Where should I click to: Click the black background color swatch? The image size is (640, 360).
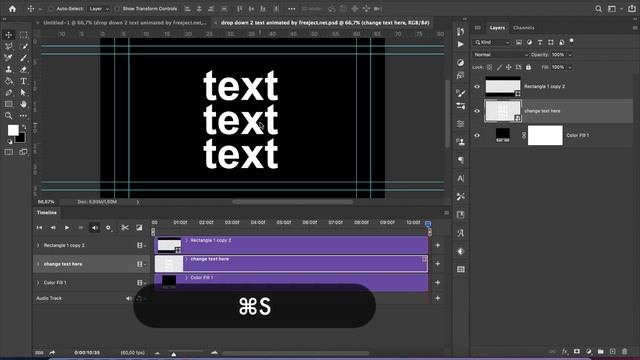tap(21, 139)
